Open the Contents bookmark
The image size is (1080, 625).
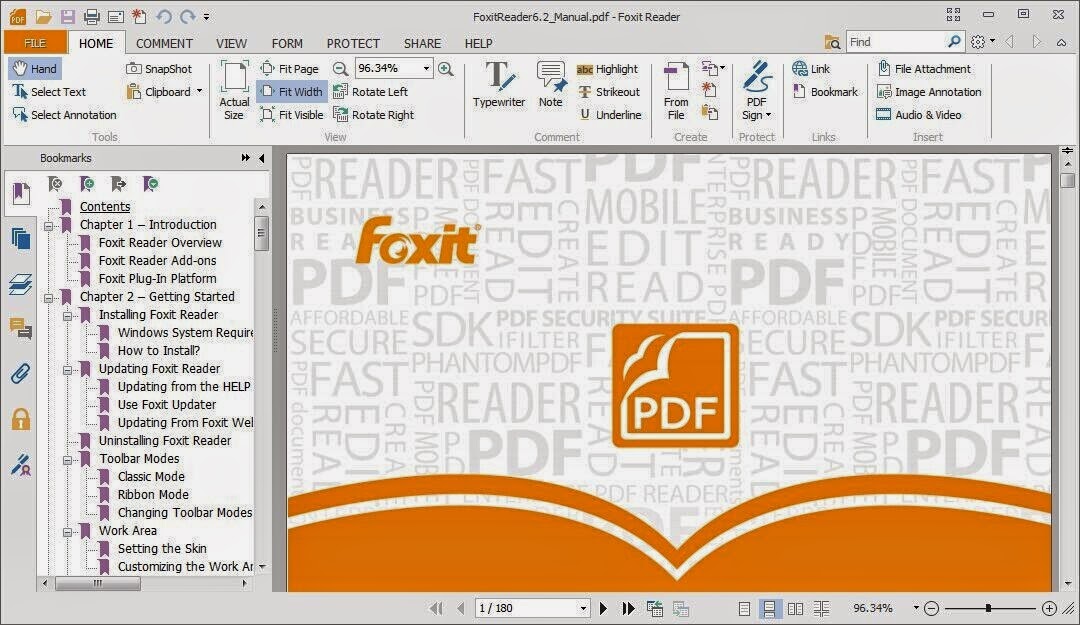[x=105, y=206]
